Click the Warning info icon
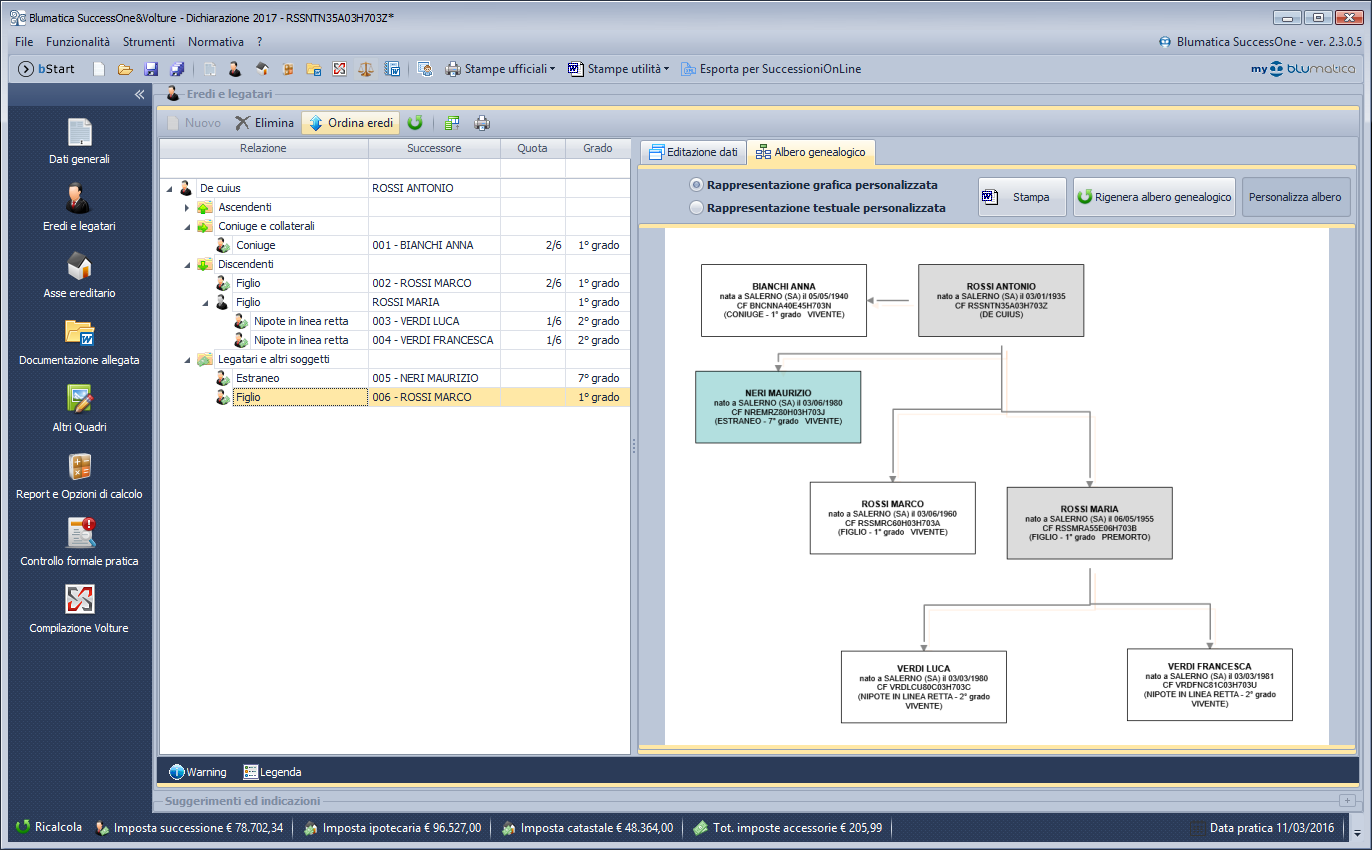Viewport: 1372px width, 850px height. pos(177,772)
